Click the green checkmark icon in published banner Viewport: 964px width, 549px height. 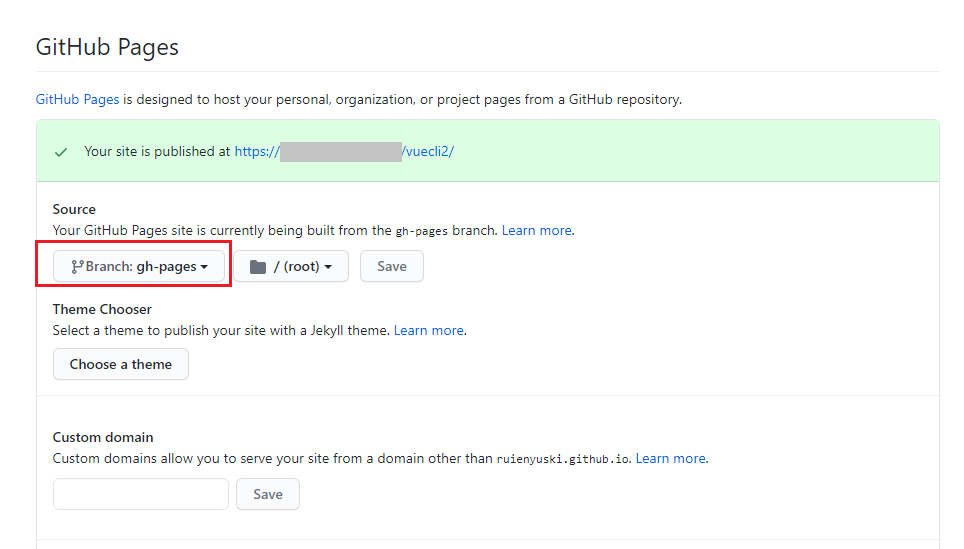coord(61,152)
